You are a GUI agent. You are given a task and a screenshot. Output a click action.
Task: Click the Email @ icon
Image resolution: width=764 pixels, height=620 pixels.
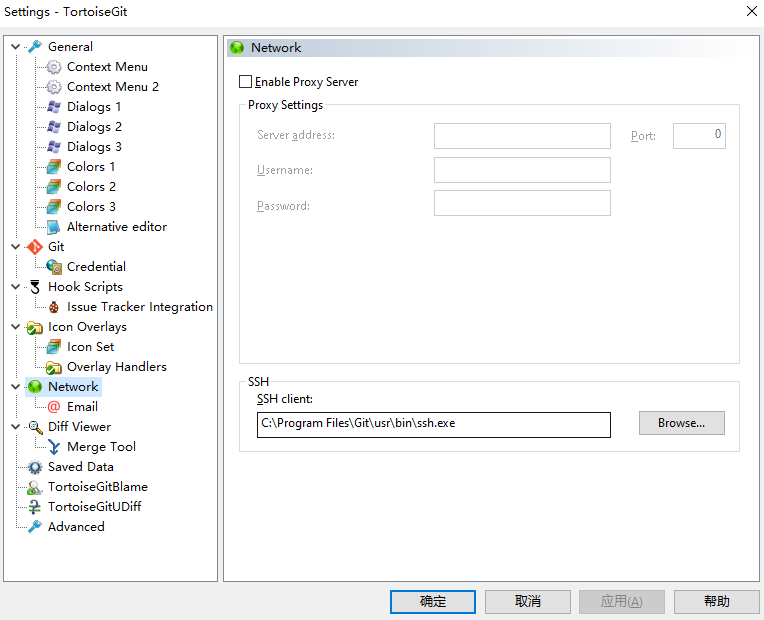[54, 407]
